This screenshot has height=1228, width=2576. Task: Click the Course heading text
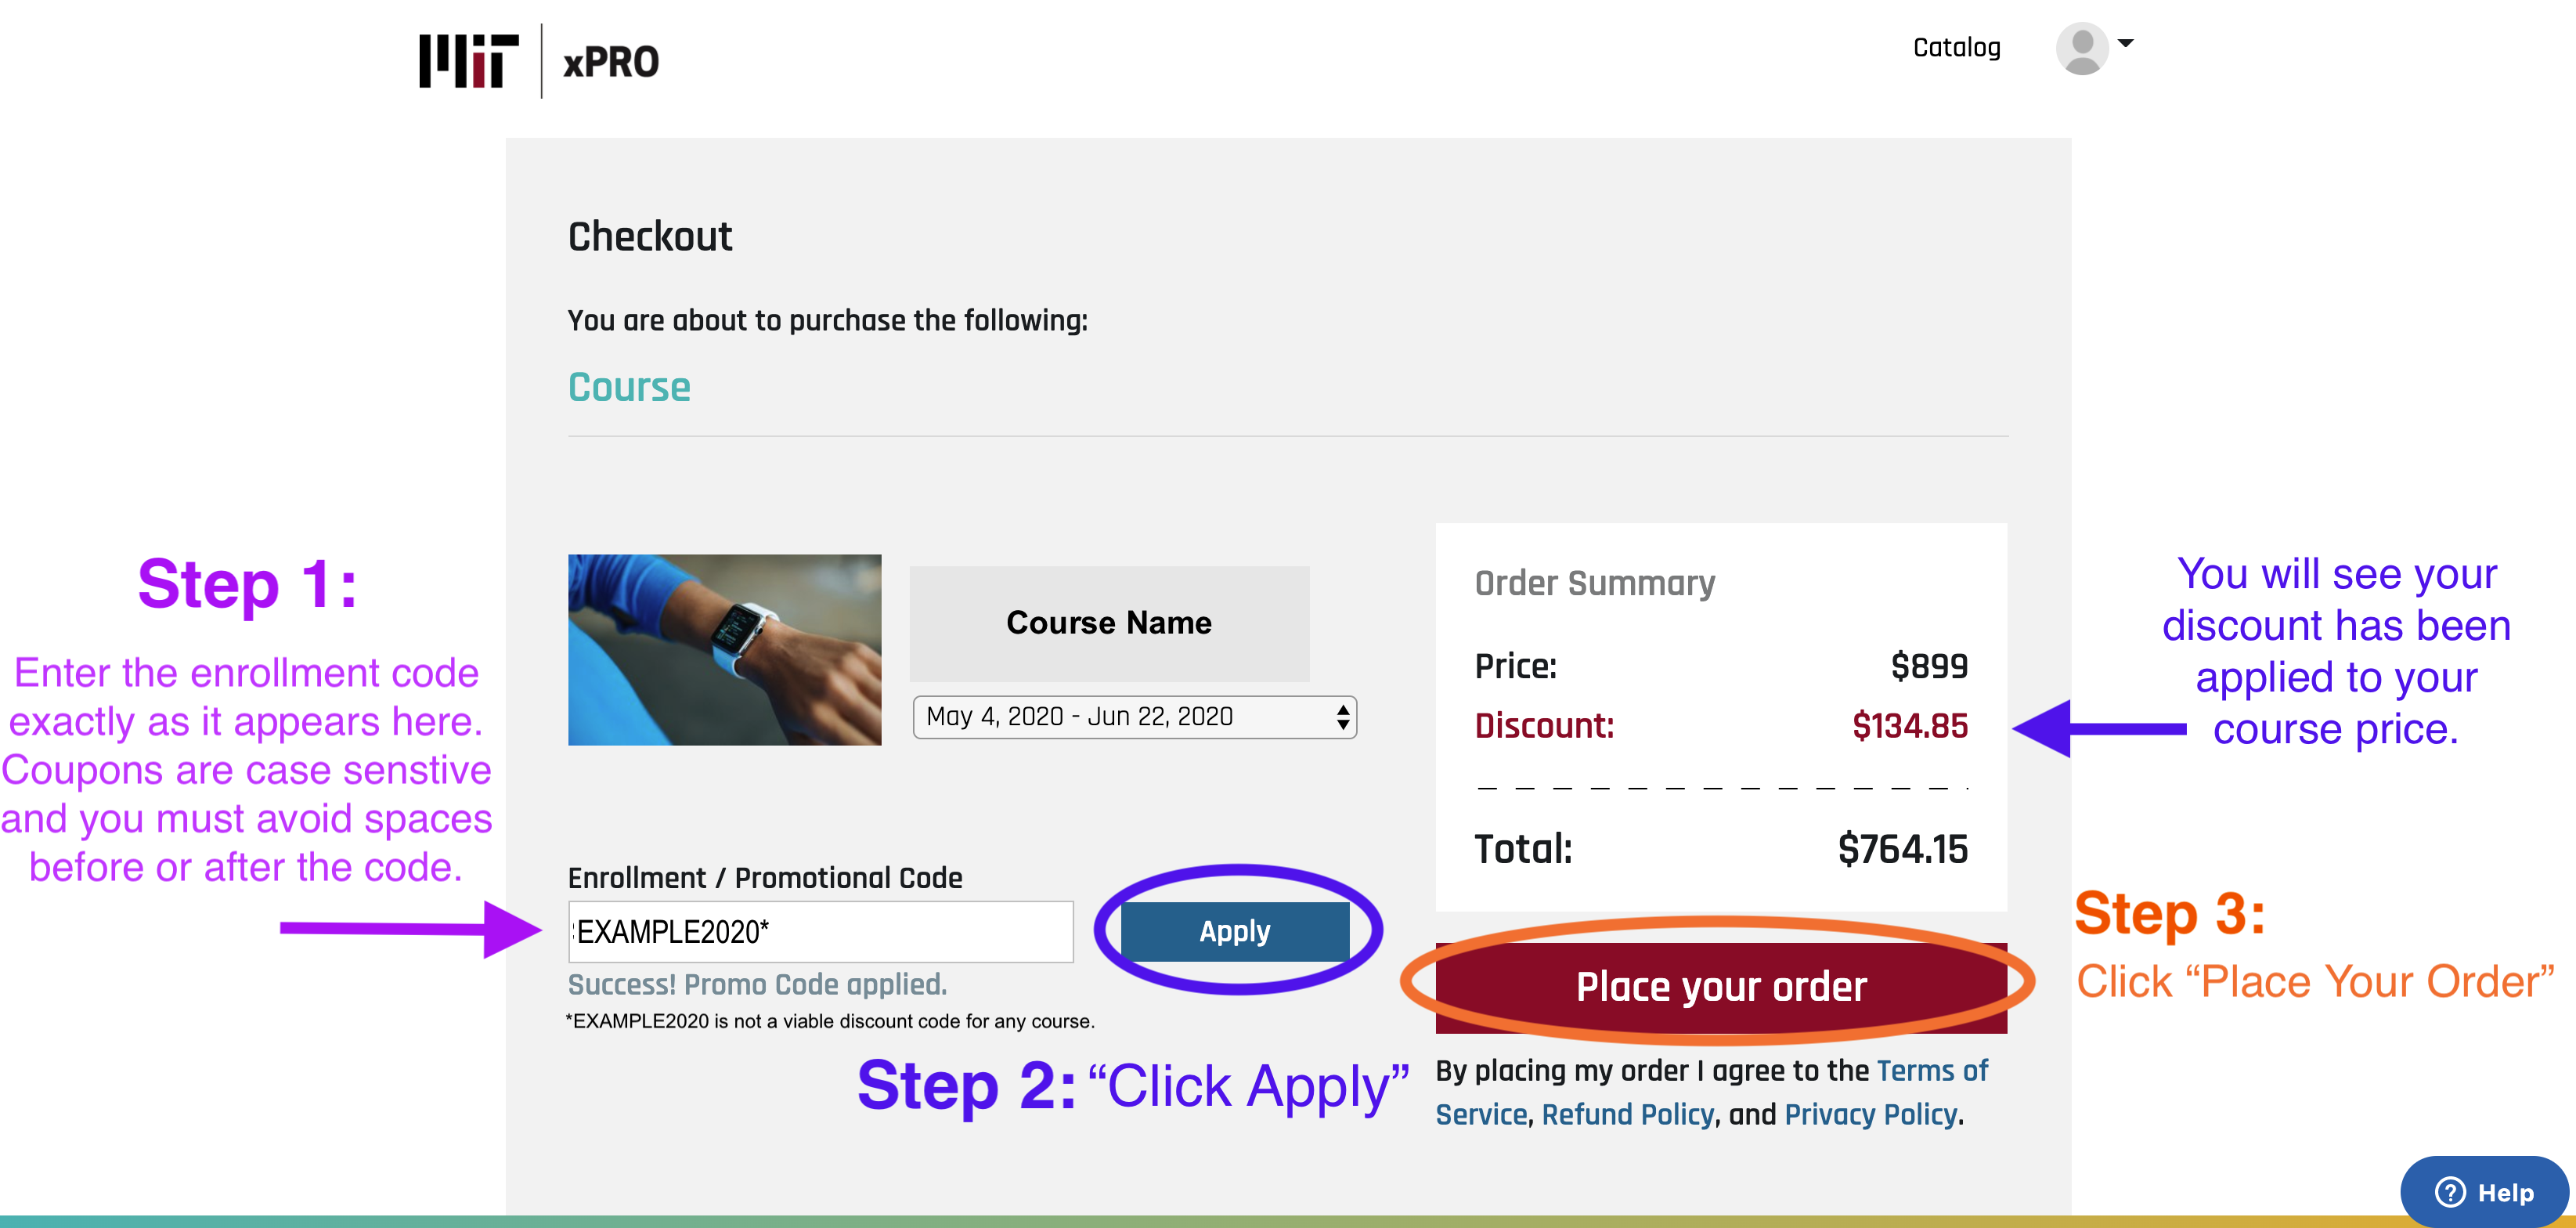629,387
